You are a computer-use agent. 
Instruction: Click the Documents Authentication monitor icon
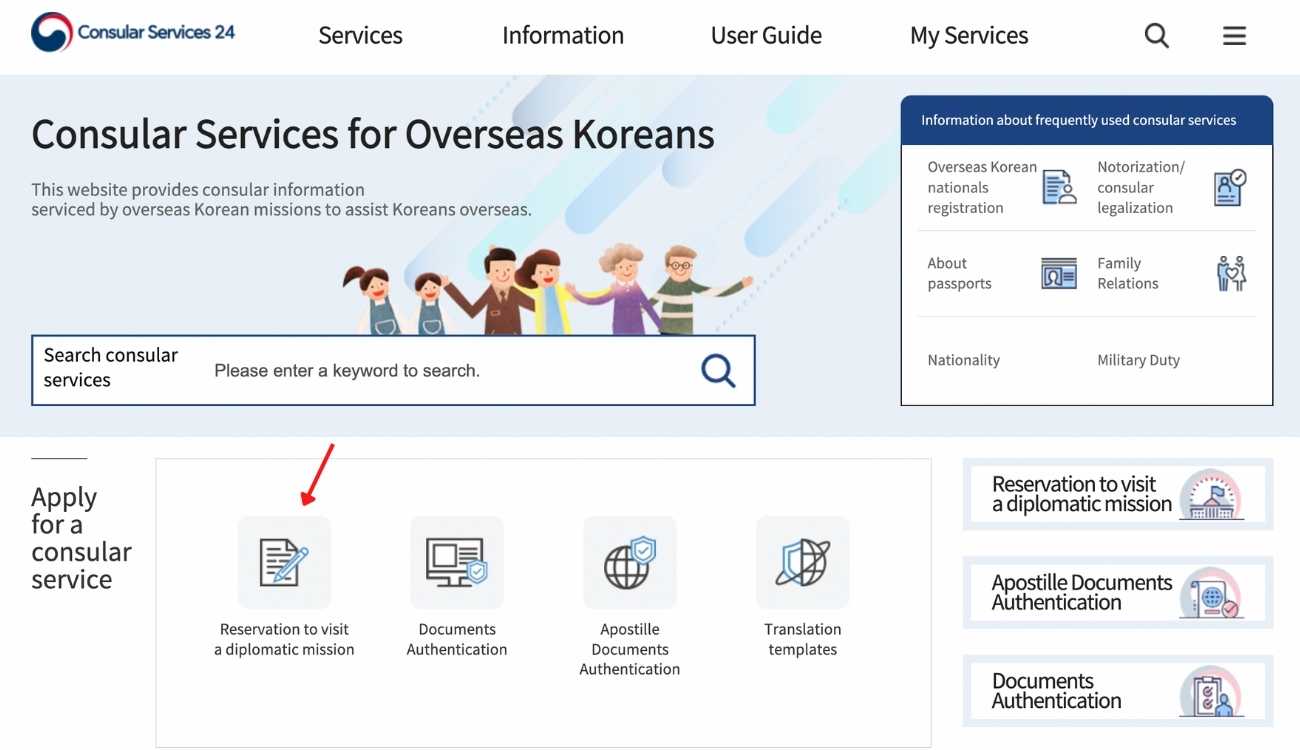coord(457,562)
